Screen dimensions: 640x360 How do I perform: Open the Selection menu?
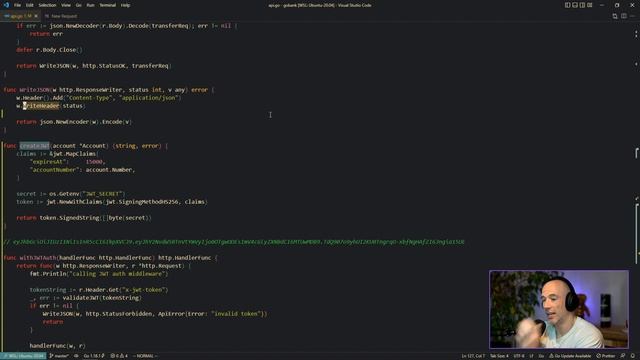tap(47, 5)
